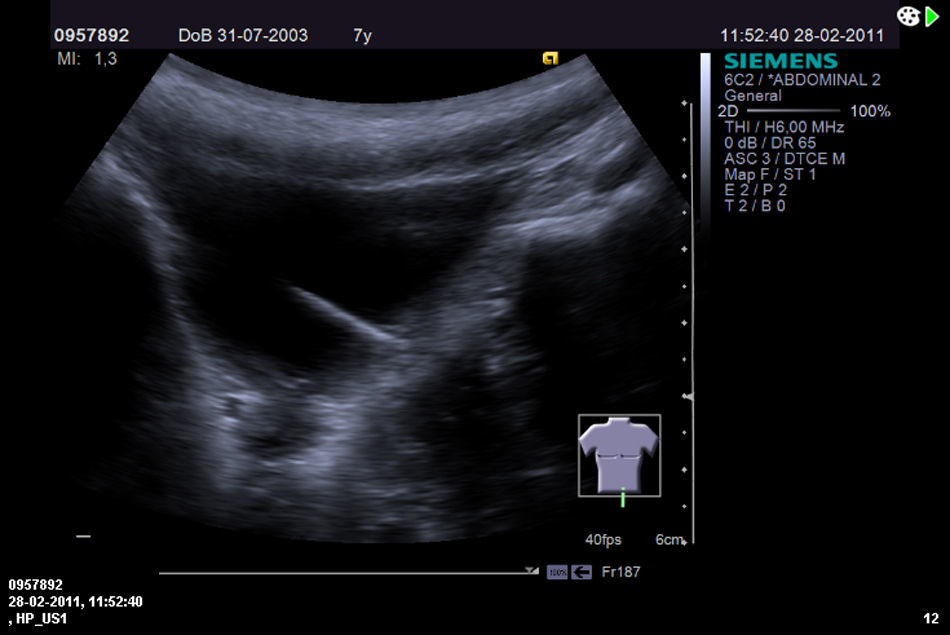Viewport: 950px width, 635px height.
Task: Select the 6C2 / *ABDOMINAL 2 preset label
Action: coord(802,80)
